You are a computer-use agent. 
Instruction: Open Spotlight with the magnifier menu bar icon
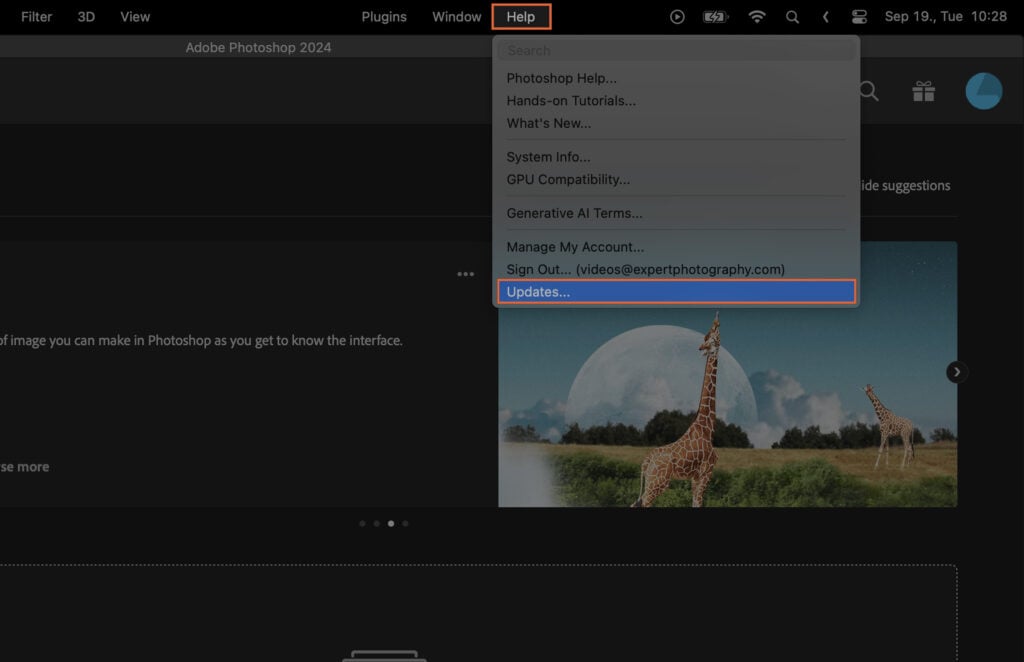[793, 16]
